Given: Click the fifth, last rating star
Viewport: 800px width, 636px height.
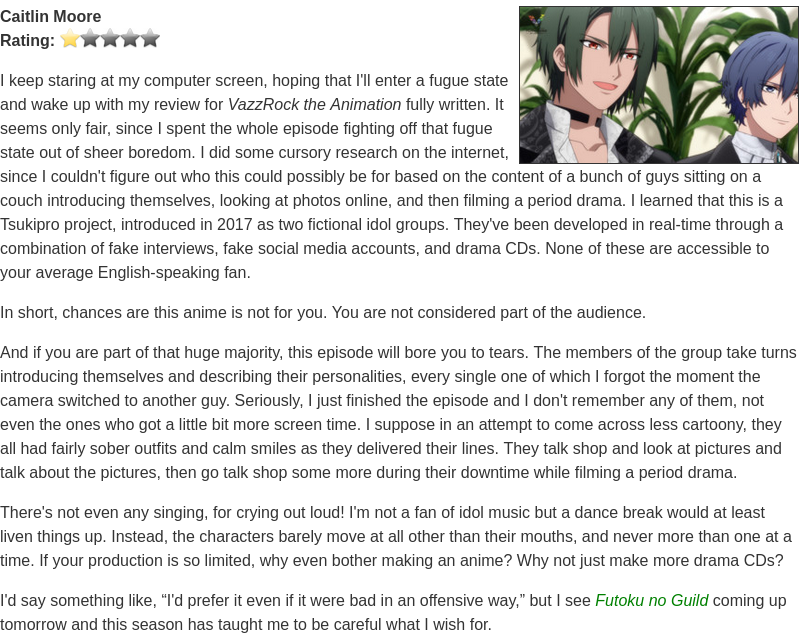Looking at the screenshot, I should click(x=151, y=38).
